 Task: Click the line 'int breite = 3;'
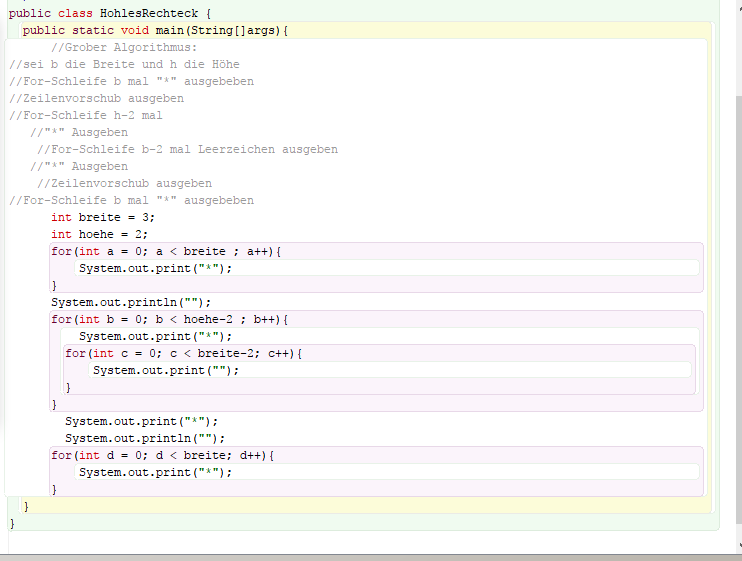(103, 218)
